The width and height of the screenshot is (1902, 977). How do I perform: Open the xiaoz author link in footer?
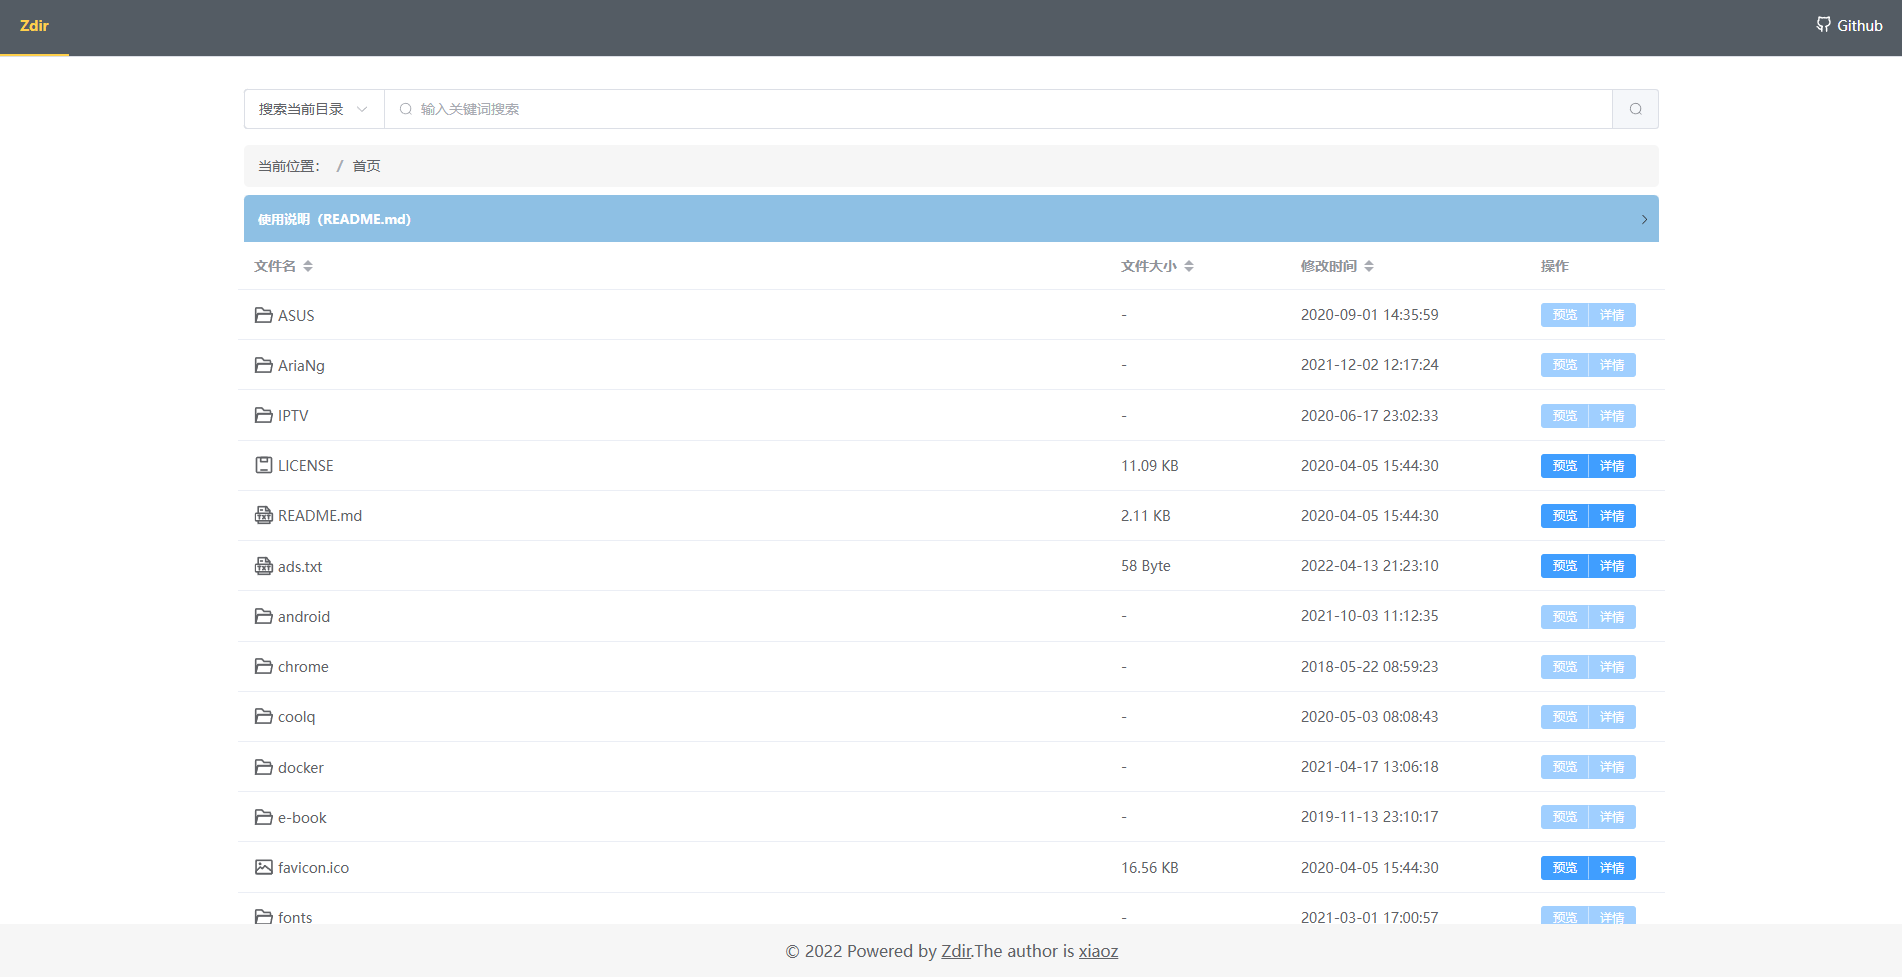pyautogui.click(x=1098, y=951)
